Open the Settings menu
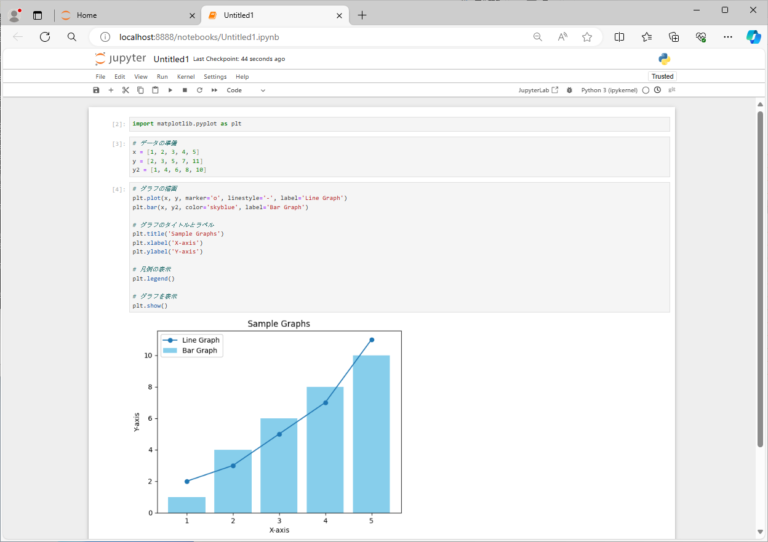The width and height of the screenshot is (768, 542). (215, 76)
